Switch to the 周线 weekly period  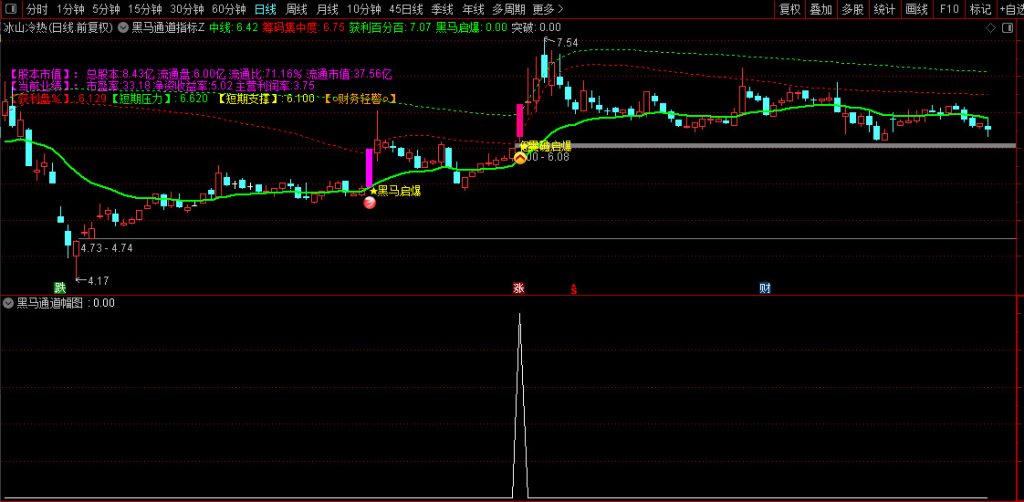pos(296,9)
